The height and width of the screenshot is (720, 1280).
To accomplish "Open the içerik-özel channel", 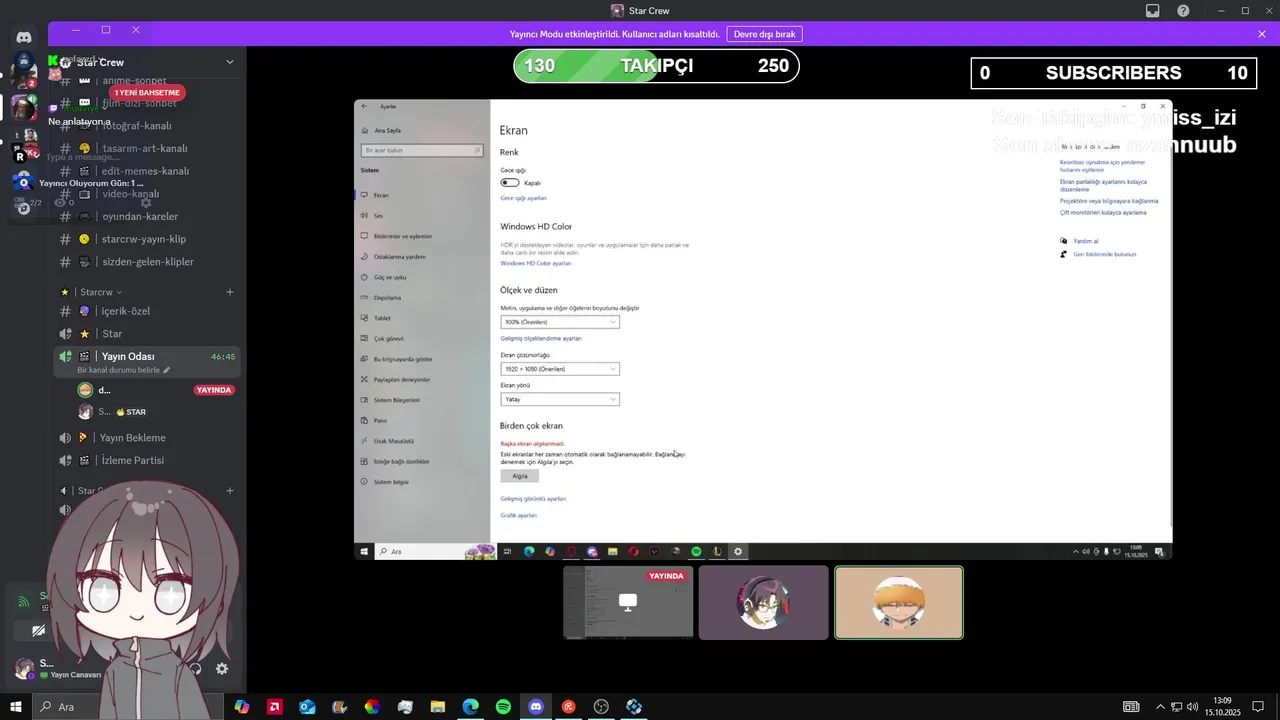I will [126, 311].
